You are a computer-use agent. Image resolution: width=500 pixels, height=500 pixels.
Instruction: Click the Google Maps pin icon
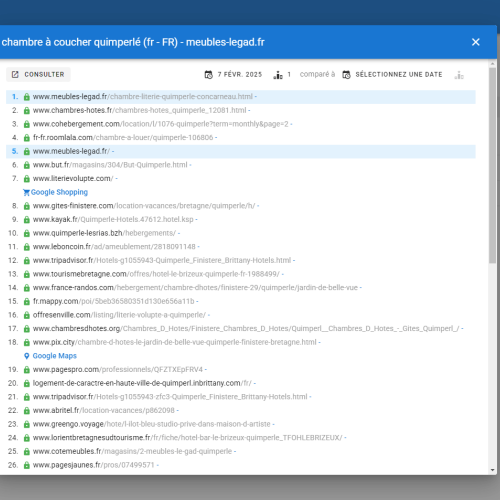point(27,356)
